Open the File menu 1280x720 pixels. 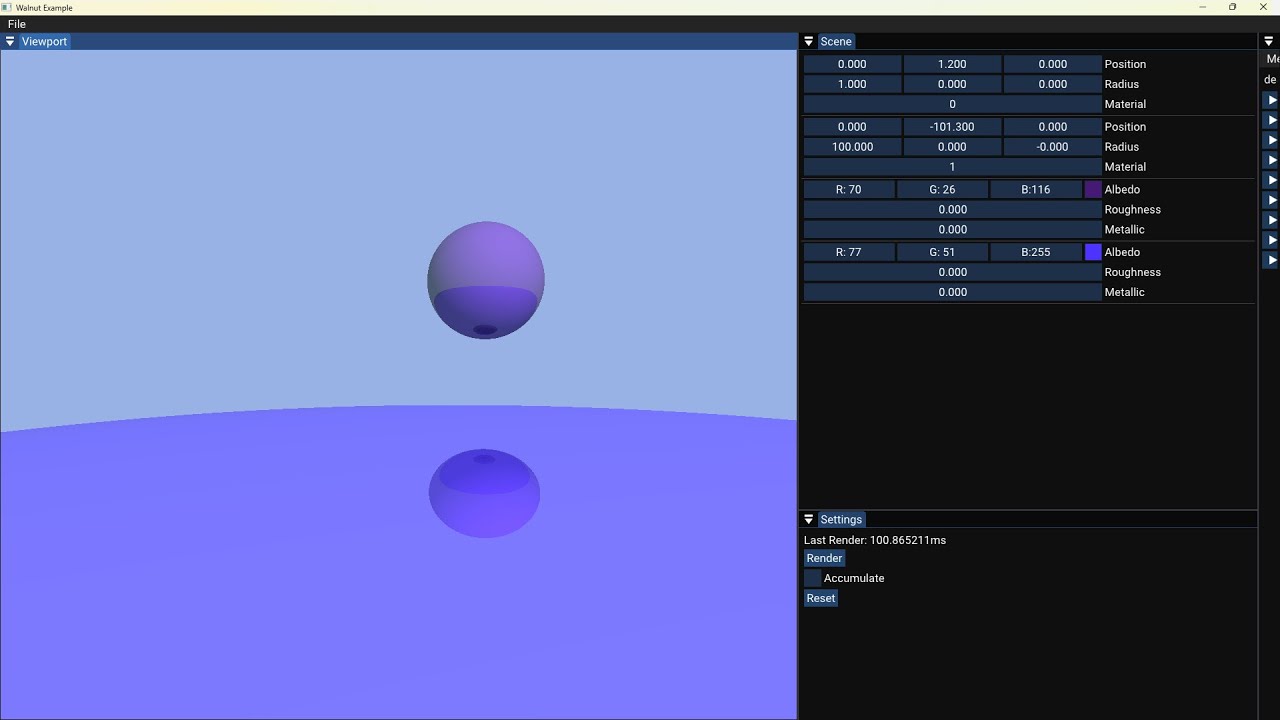17,24
